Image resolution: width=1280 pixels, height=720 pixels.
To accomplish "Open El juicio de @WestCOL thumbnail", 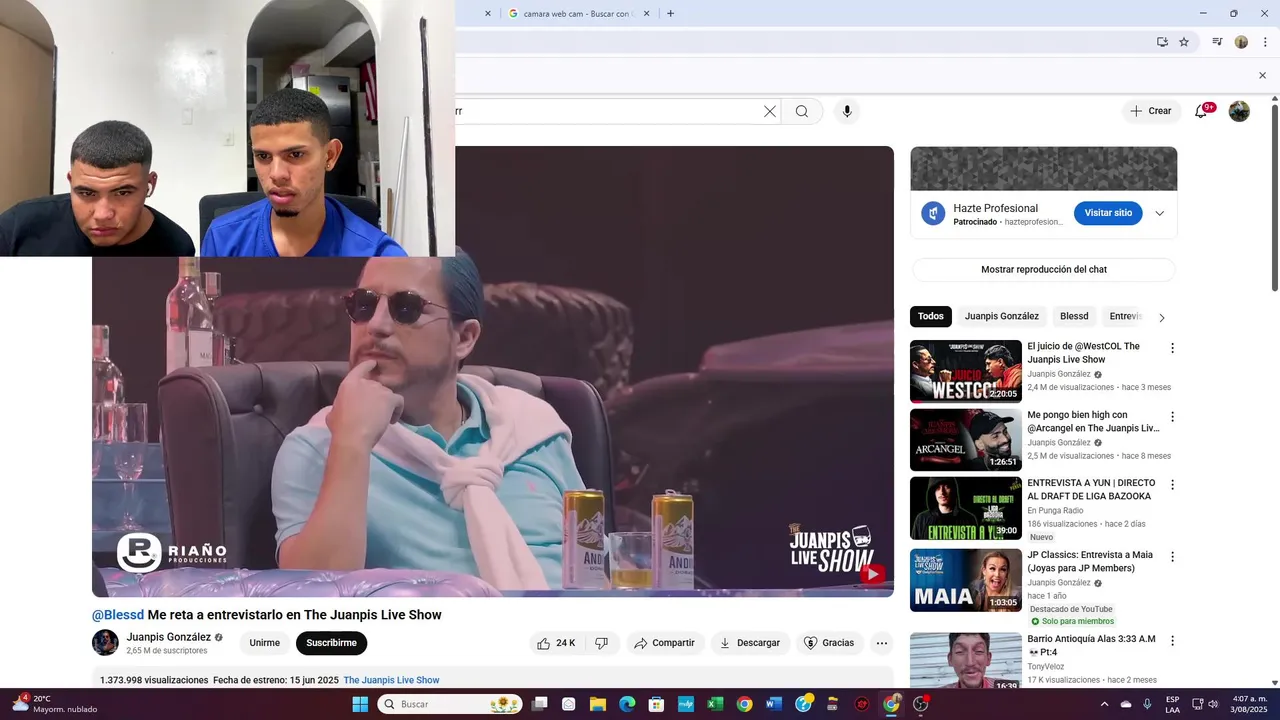I will [x=965, y=371].
